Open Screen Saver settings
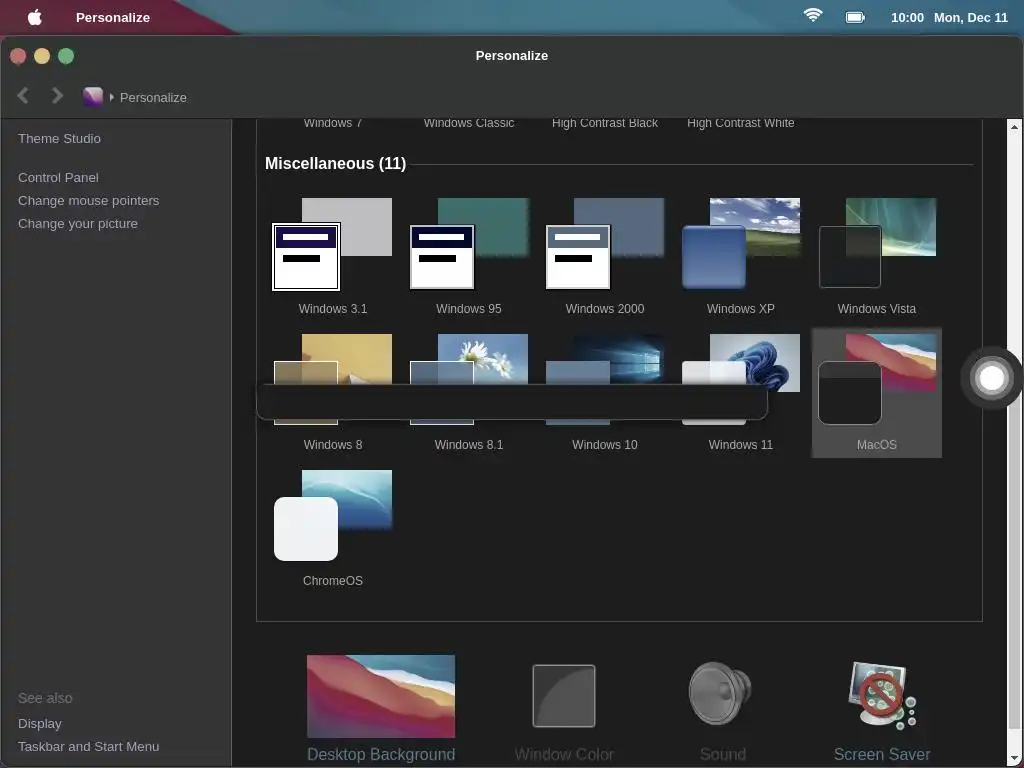The width and height of the screenshot is (1024, 768). click(882, 711)
